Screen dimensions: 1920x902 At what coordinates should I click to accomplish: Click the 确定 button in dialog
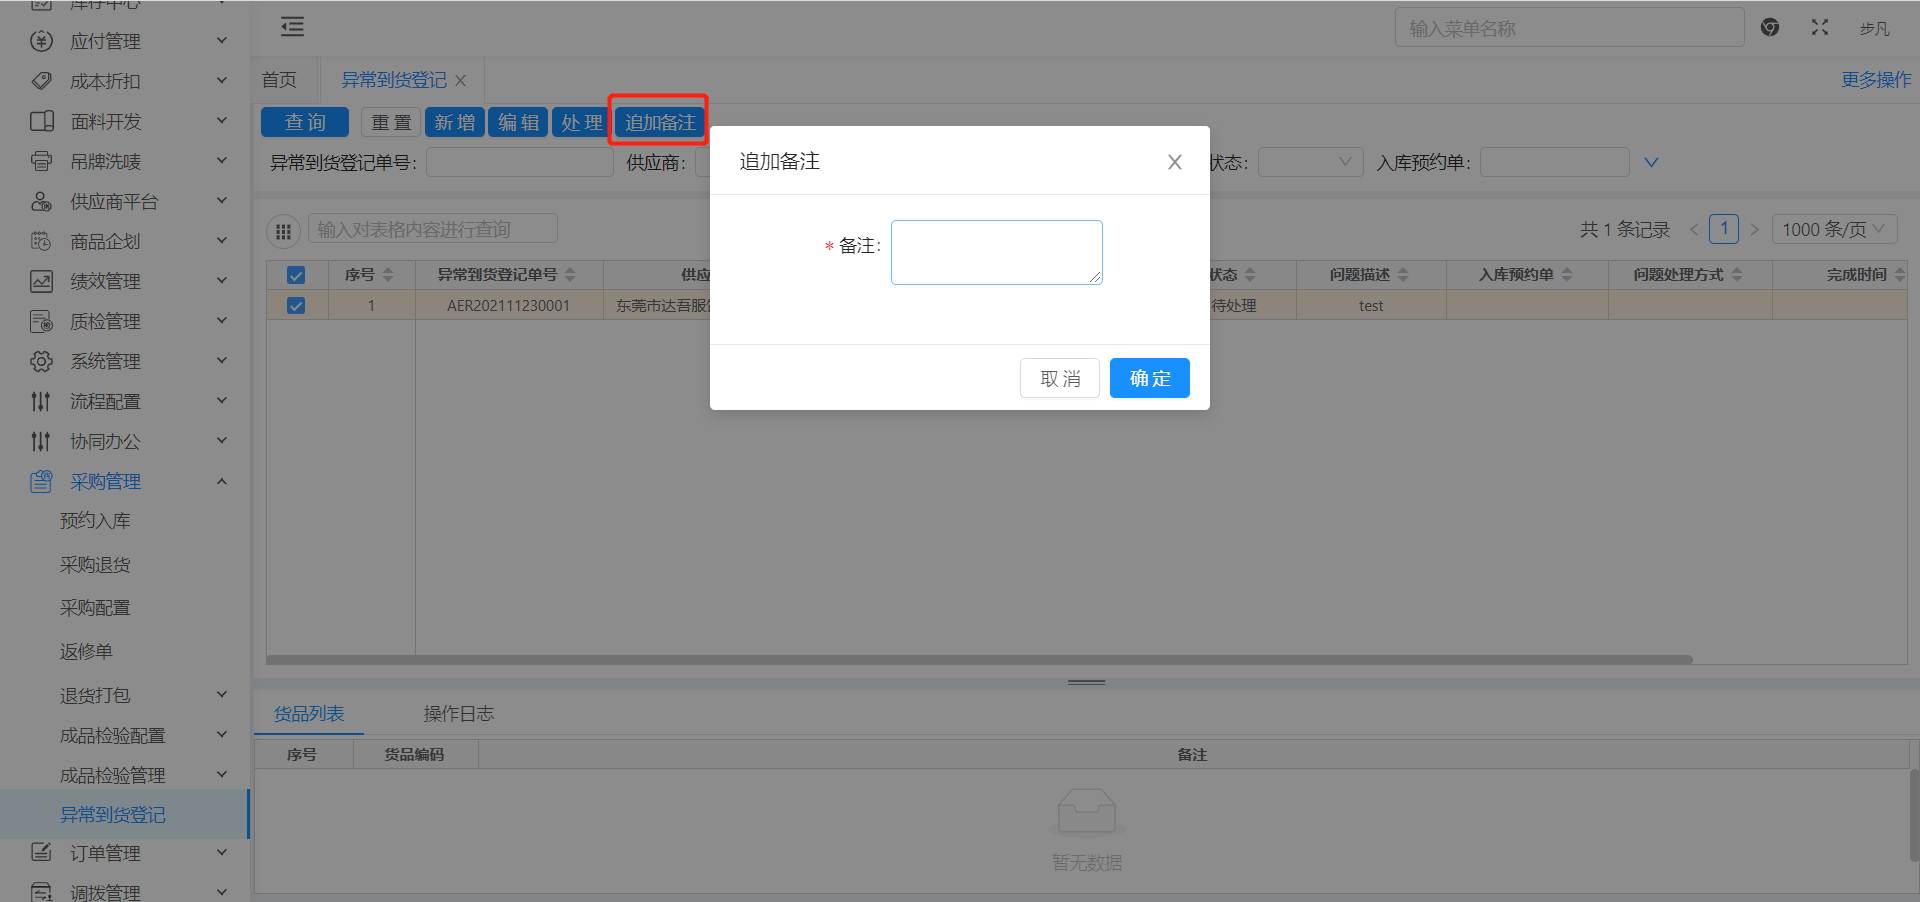[1149, 378]
